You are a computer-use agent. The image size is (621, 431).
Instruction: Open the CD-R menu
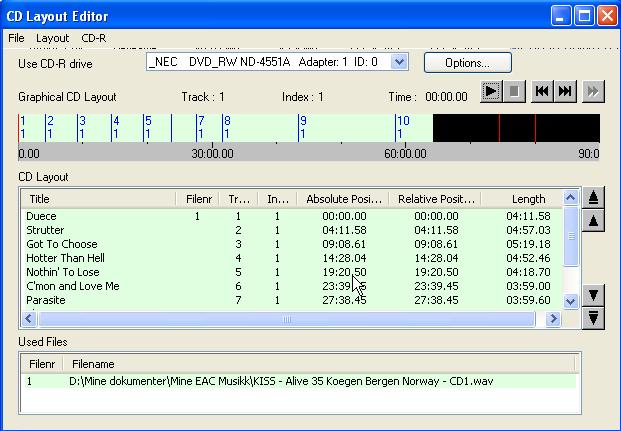click(93, 38)
